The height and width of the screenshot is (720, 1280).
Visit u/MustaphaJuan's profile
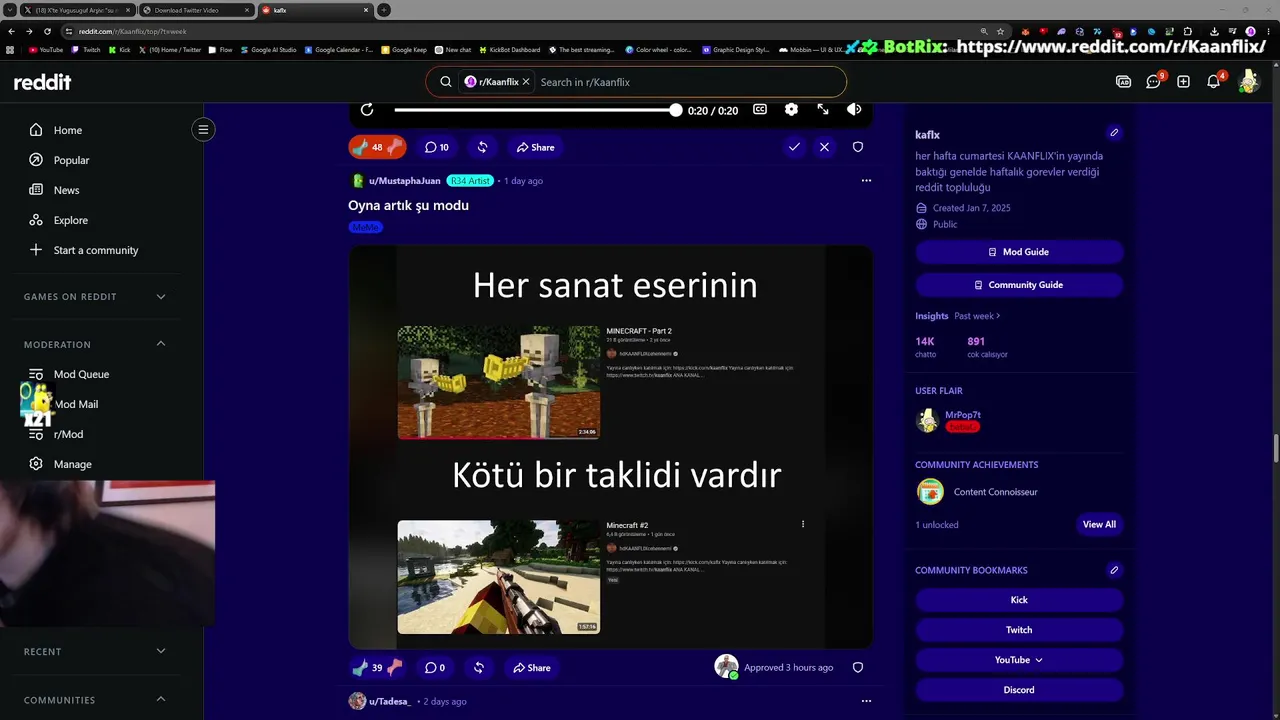[404, 181]
